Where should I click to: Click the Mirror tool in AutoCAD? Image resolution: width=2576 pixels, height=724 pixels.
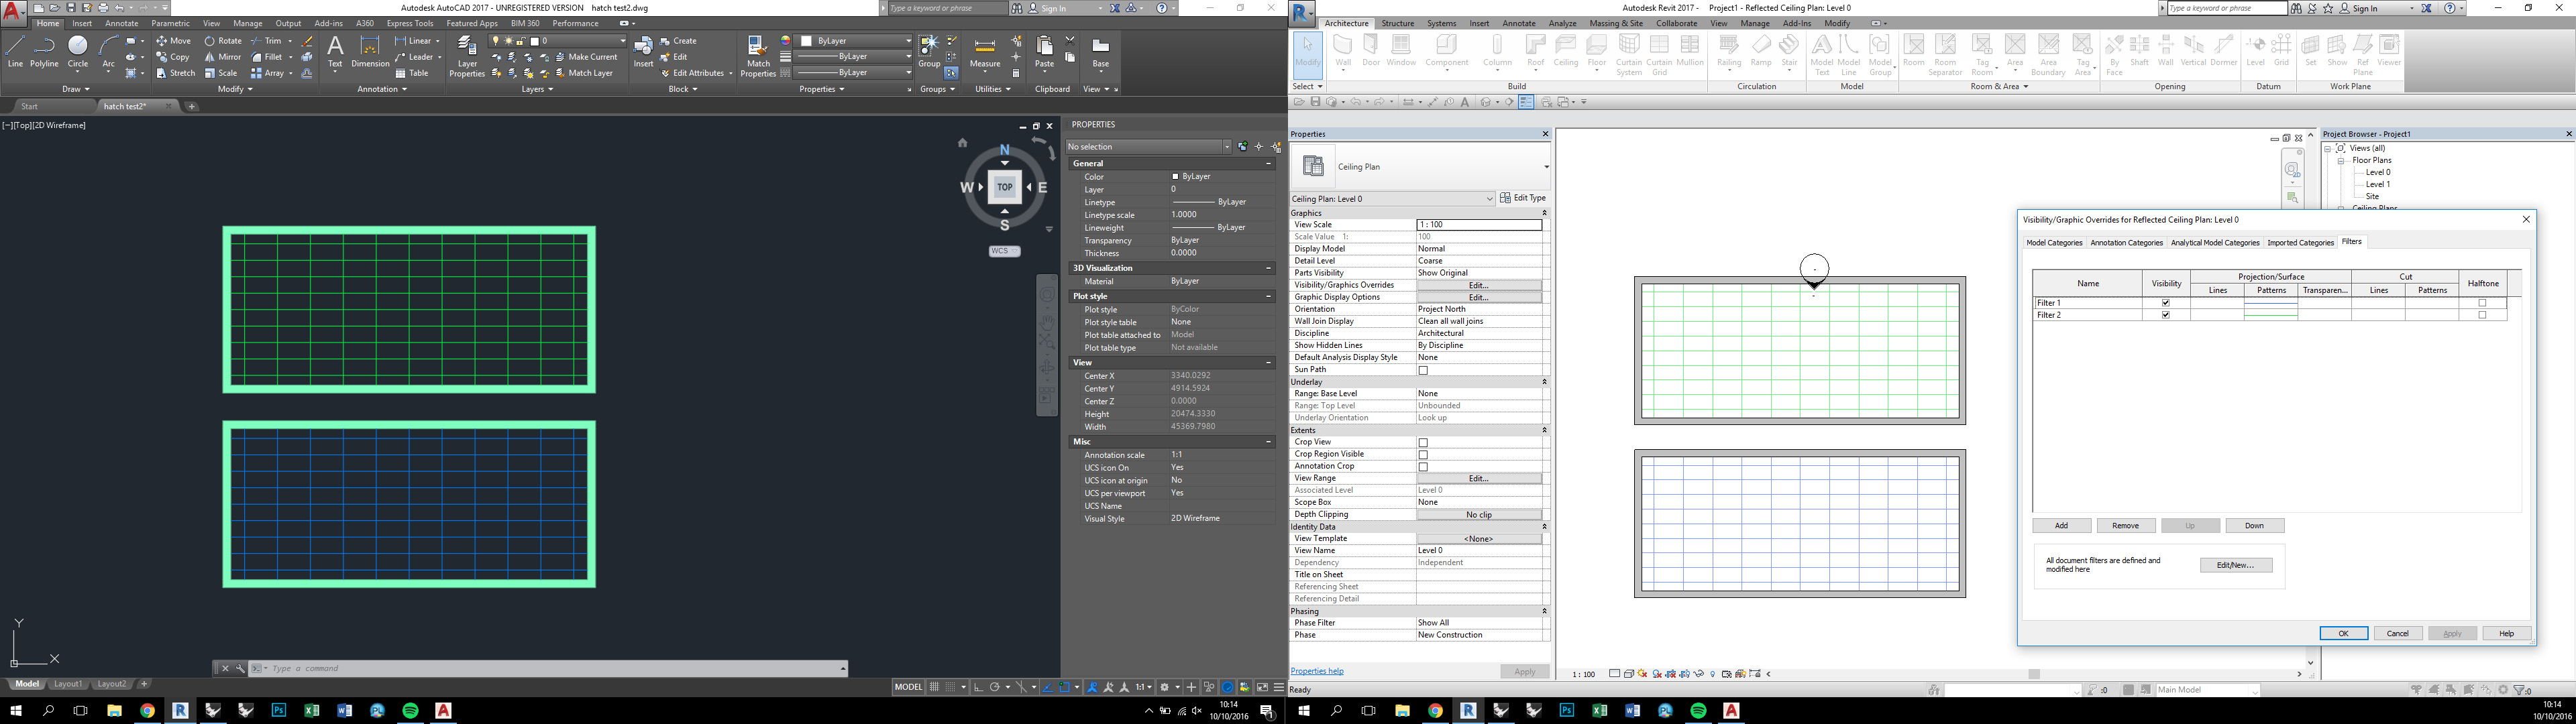pos(222,57)
